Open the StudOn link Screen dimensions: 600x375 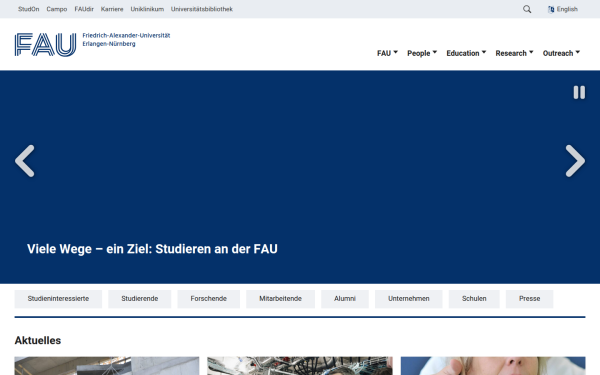29,9
